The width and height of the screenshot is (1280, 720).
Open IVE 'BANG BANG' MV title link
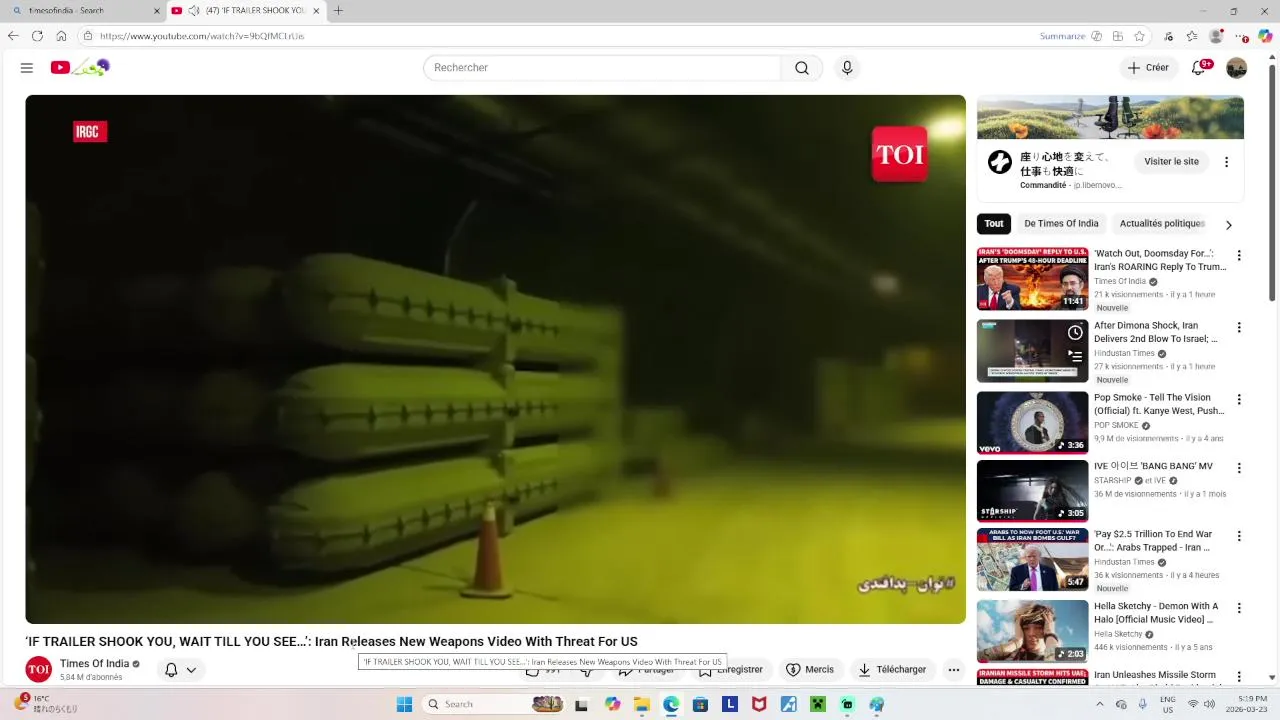point(1153,466)
